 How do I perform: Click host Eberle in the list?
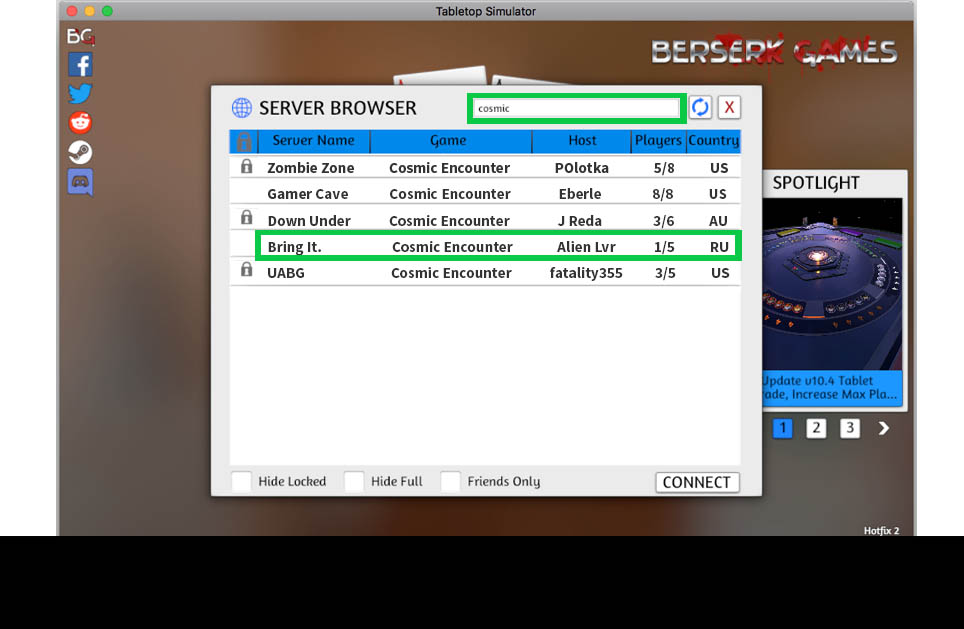tap(580, 194)
